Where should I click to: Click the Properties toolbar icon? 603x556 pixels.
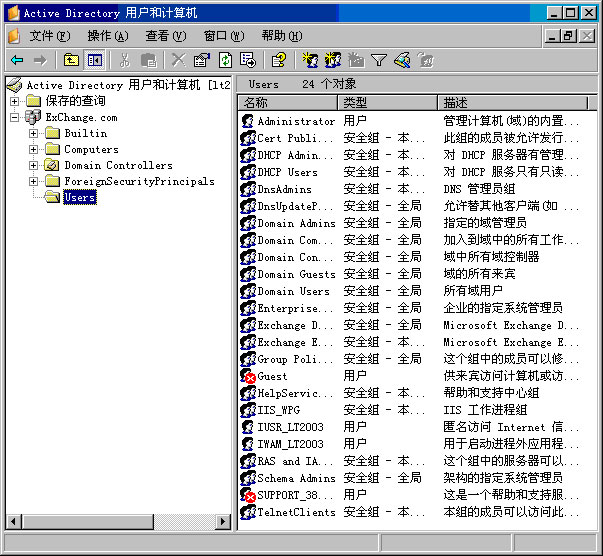click(201, 60)
